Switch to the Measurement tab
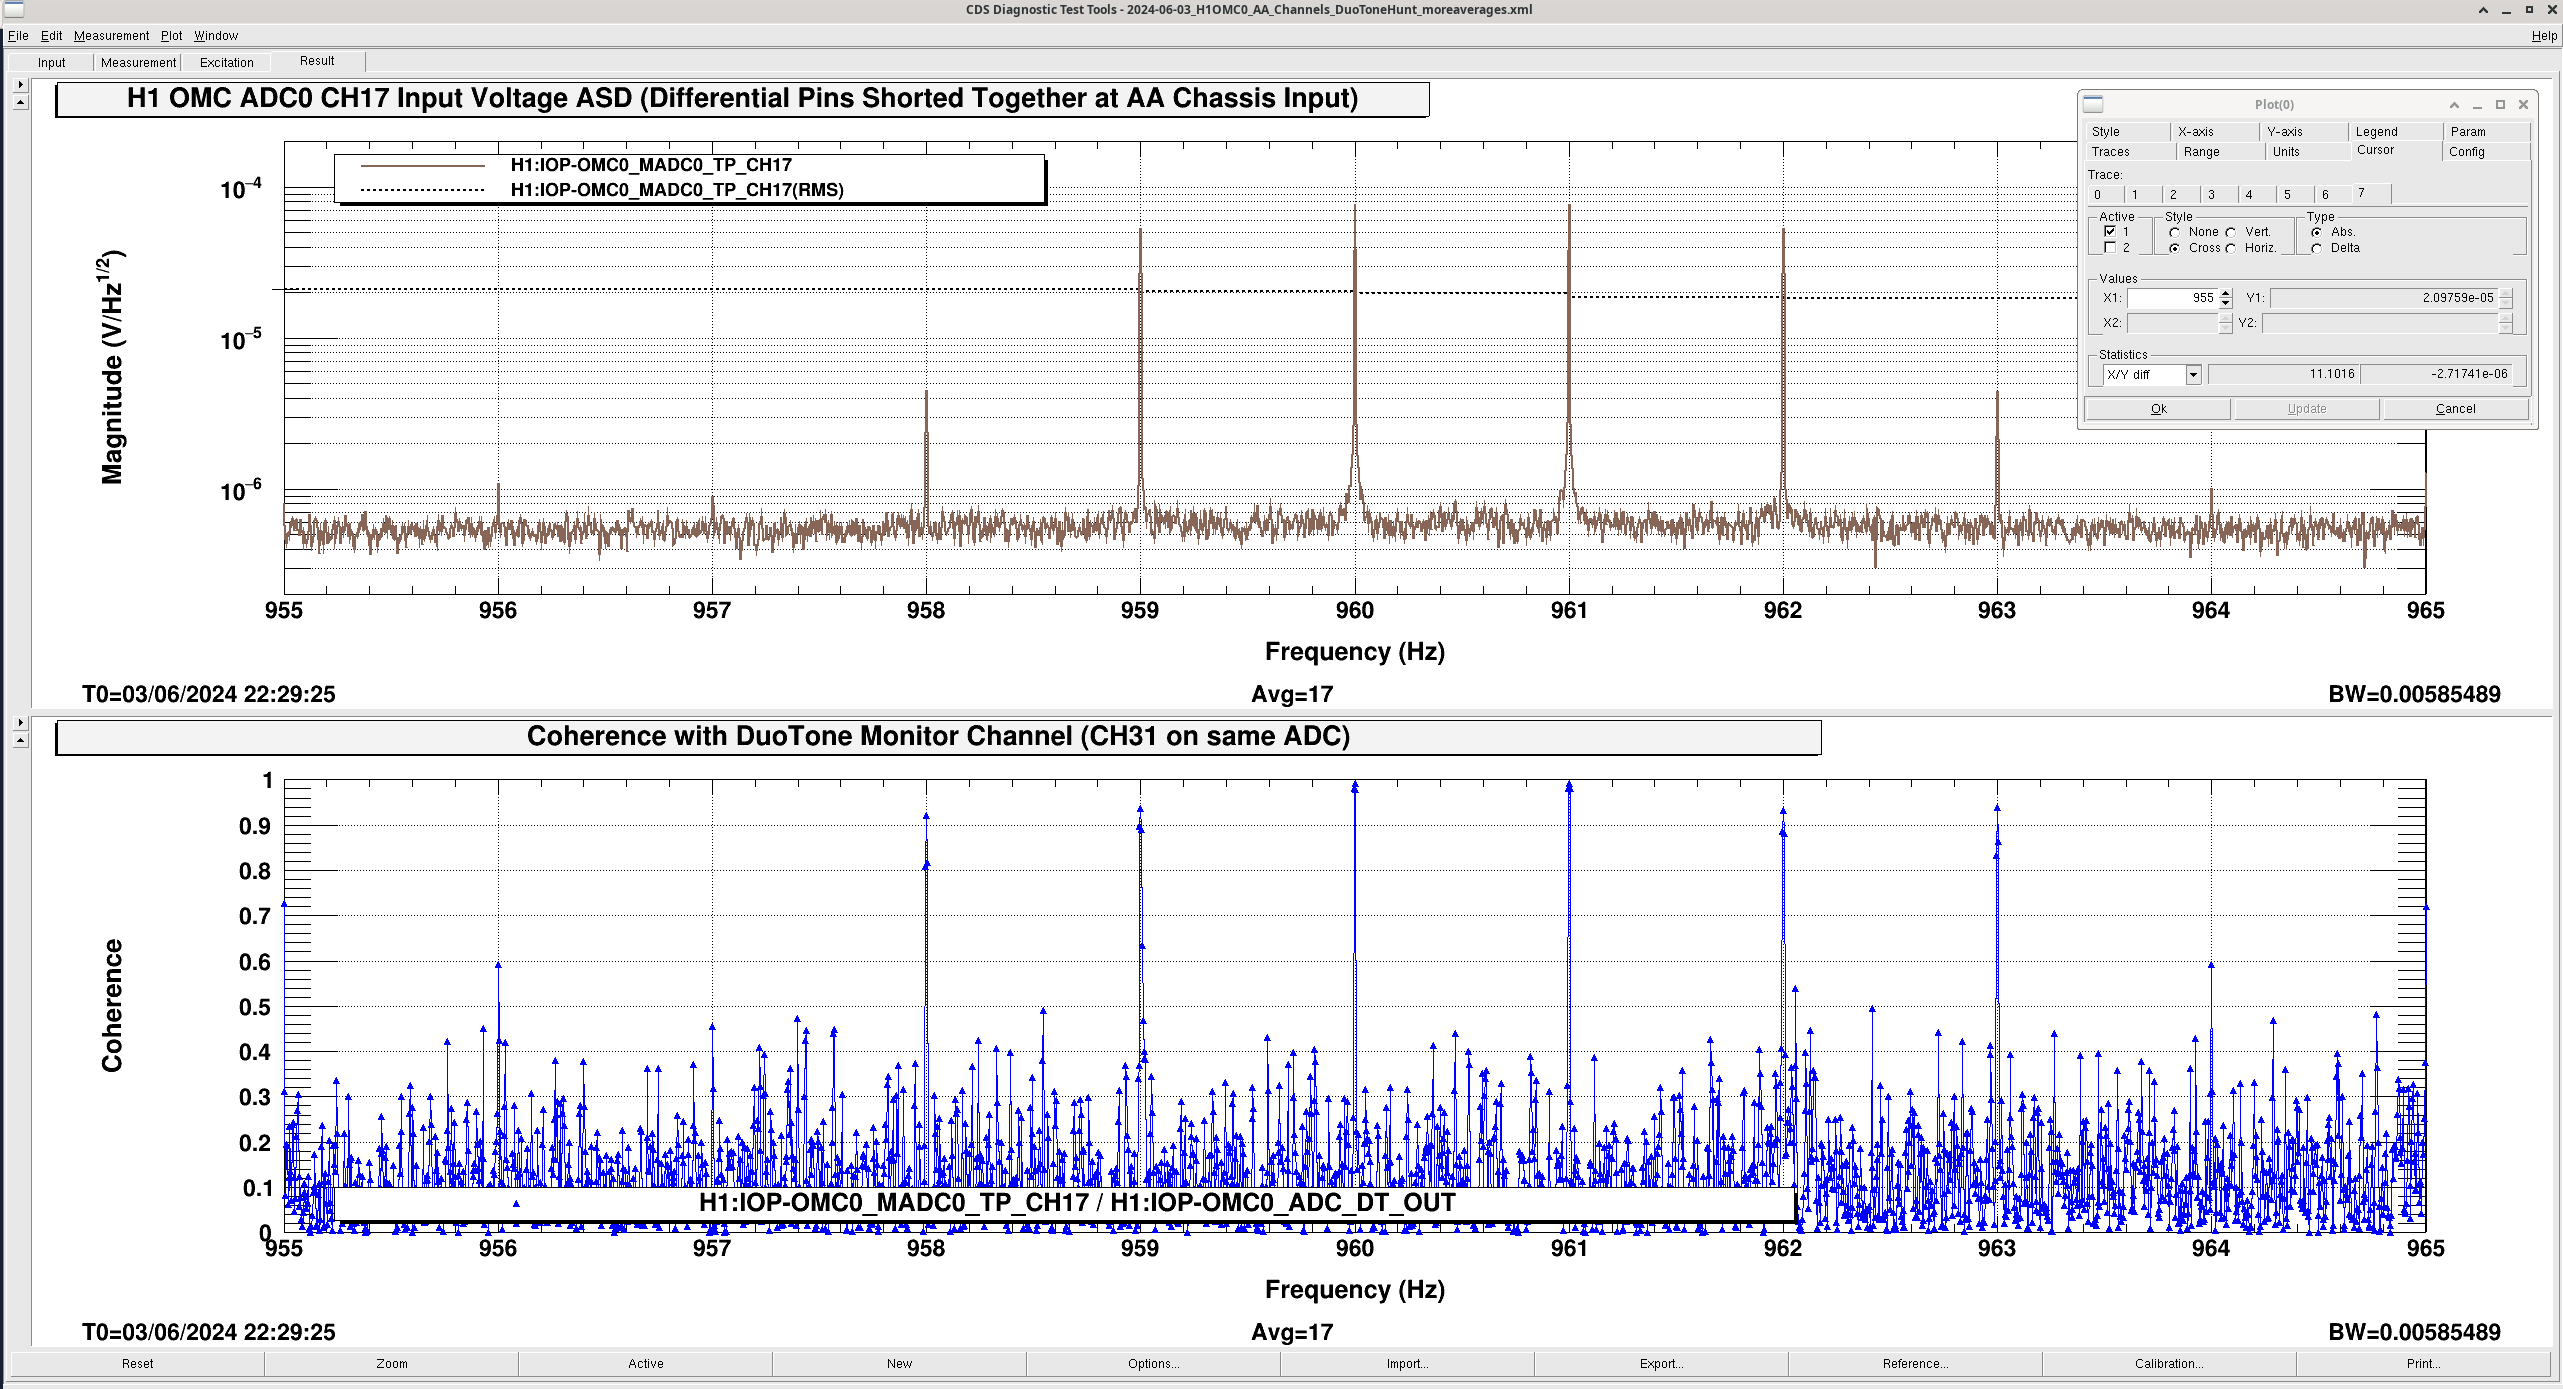 pyautogui.click(x=138, y=62)
